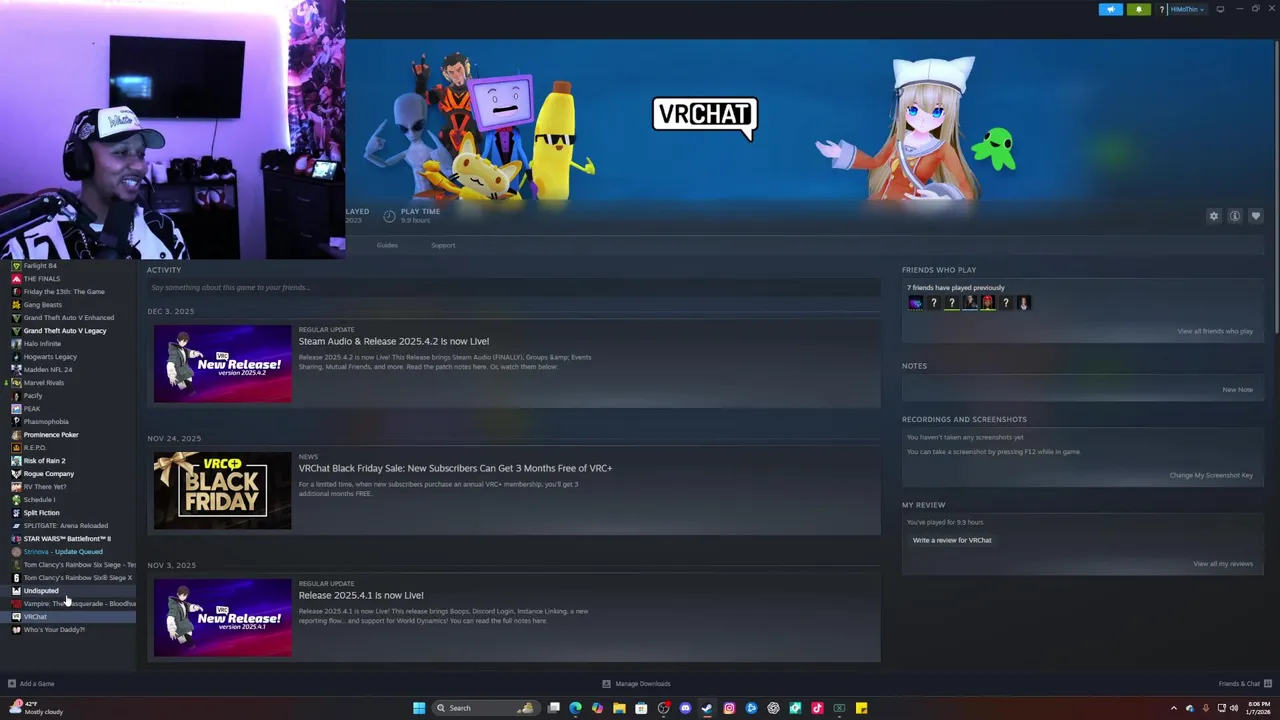Select THE FINALS in library list
Viewport: 1280px width, 720px height.
click(x=42, y=279)
